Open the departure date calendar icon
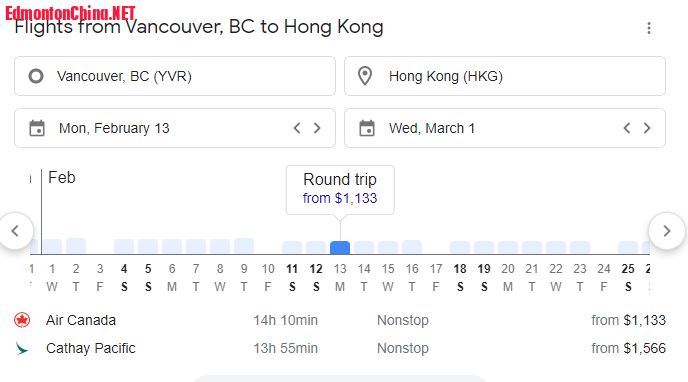 coord(37,128)
